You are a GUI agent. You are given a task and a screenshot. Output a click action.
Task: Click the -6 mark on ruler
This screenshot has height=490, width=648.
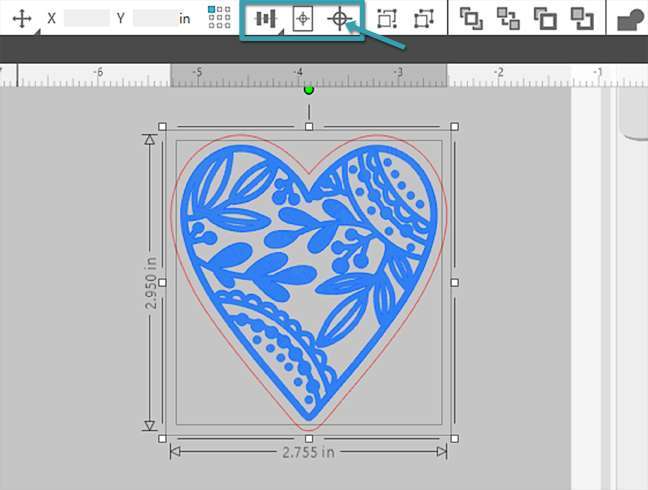coord(98,72)
